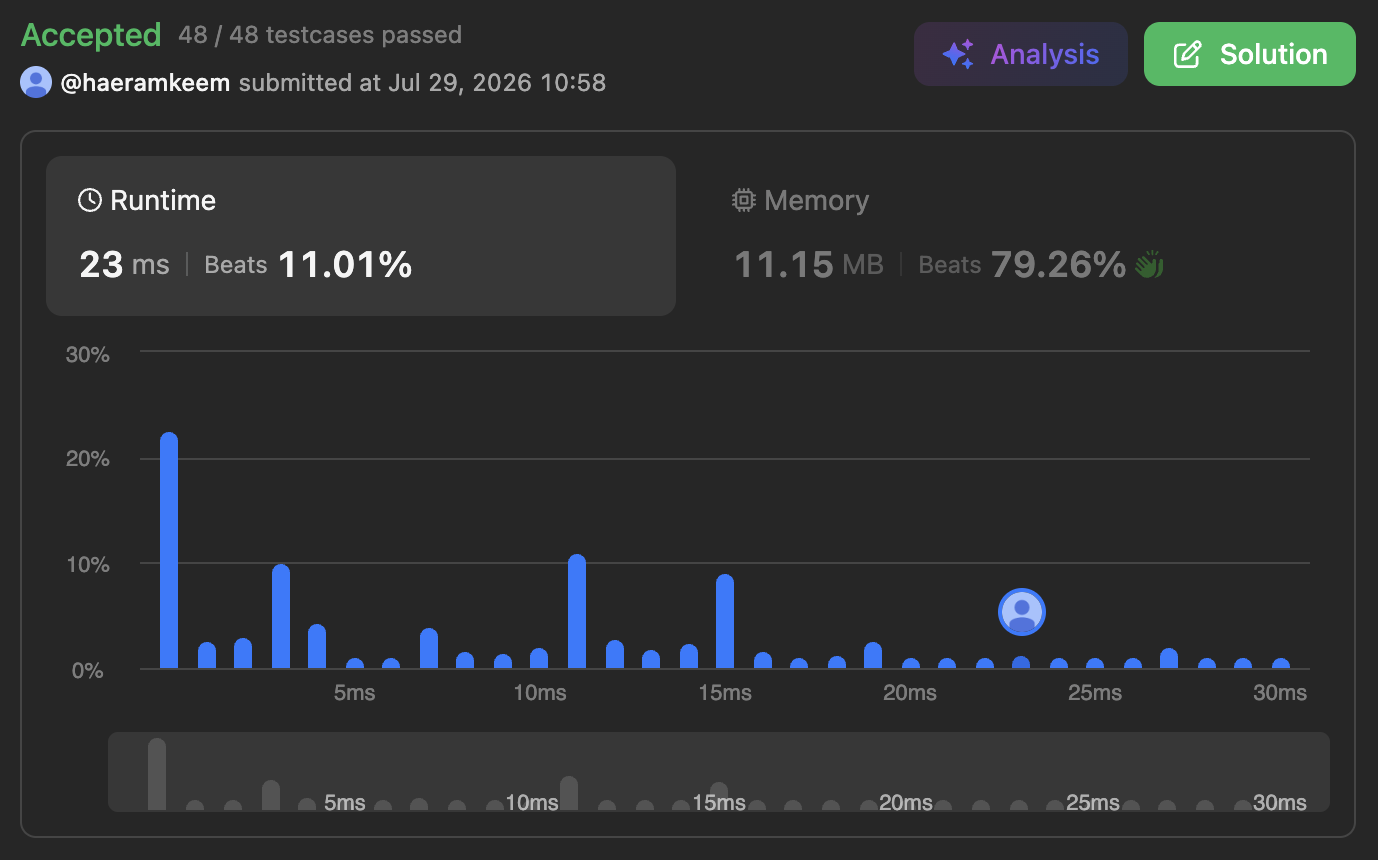The width and height of the screenshot is (1378, 860).
Task: Open the Analysis button
Action: point(1021,54)
